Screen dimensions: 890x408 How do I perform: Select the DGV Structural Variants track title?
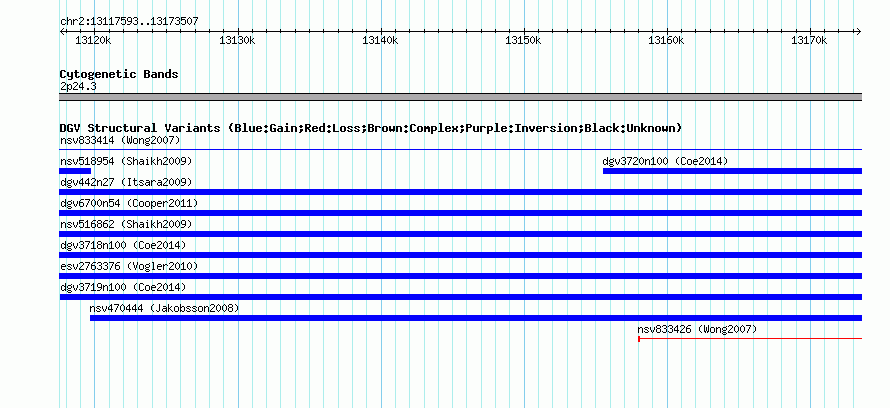tap(371, 128)
